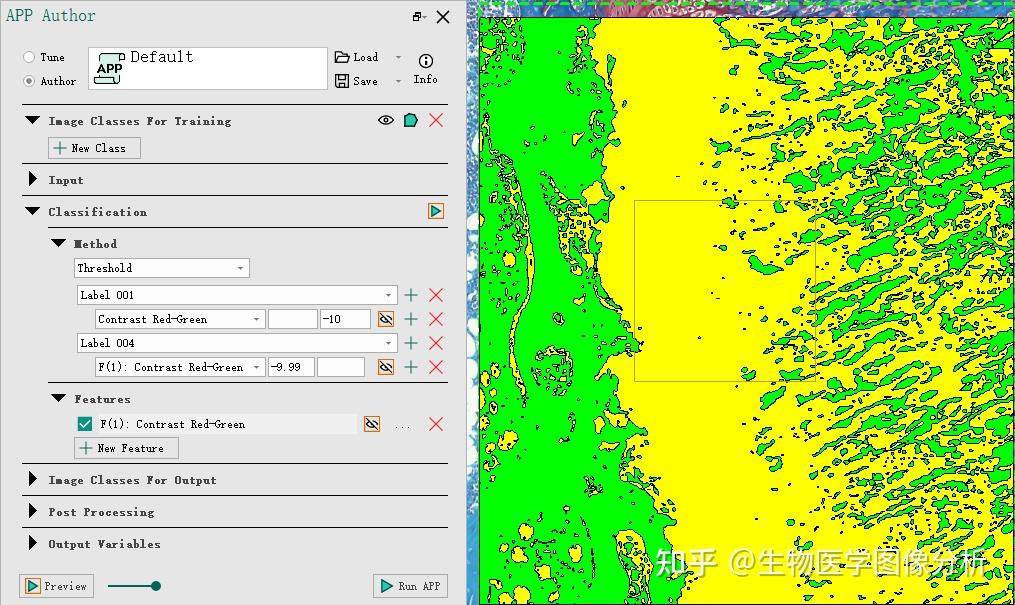Viewport: 1015px width, 605px height.
Task: Expand the Post Processing section
Action: point(33,512)
